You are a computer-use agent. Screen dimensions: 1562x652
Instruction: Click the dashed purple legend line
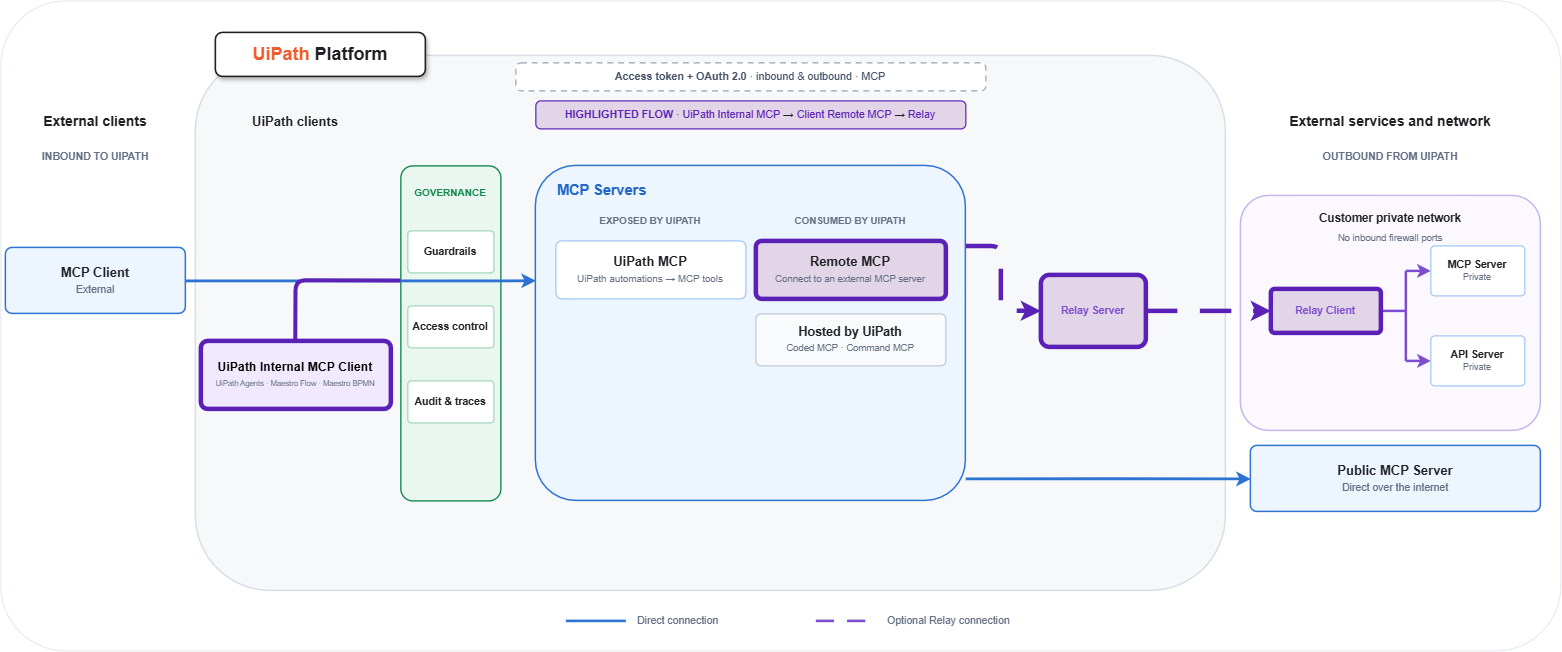pos(841,621)
